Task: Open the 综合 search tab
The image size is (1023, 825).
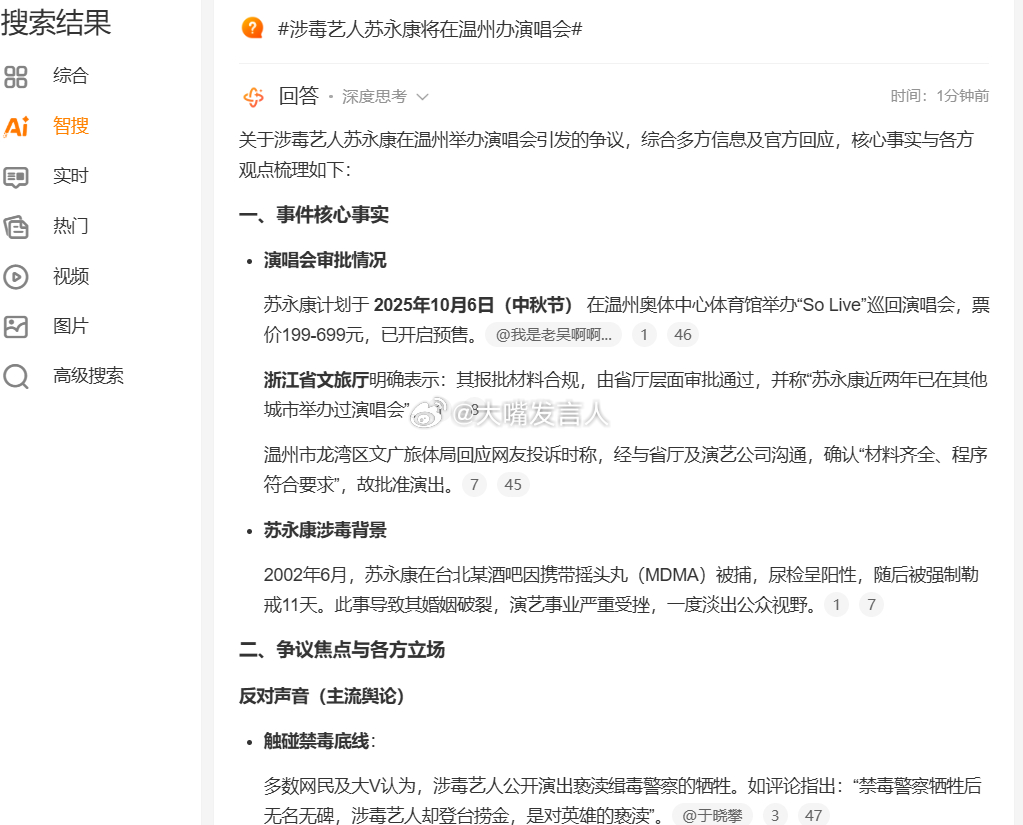Action: pos(70,76)
